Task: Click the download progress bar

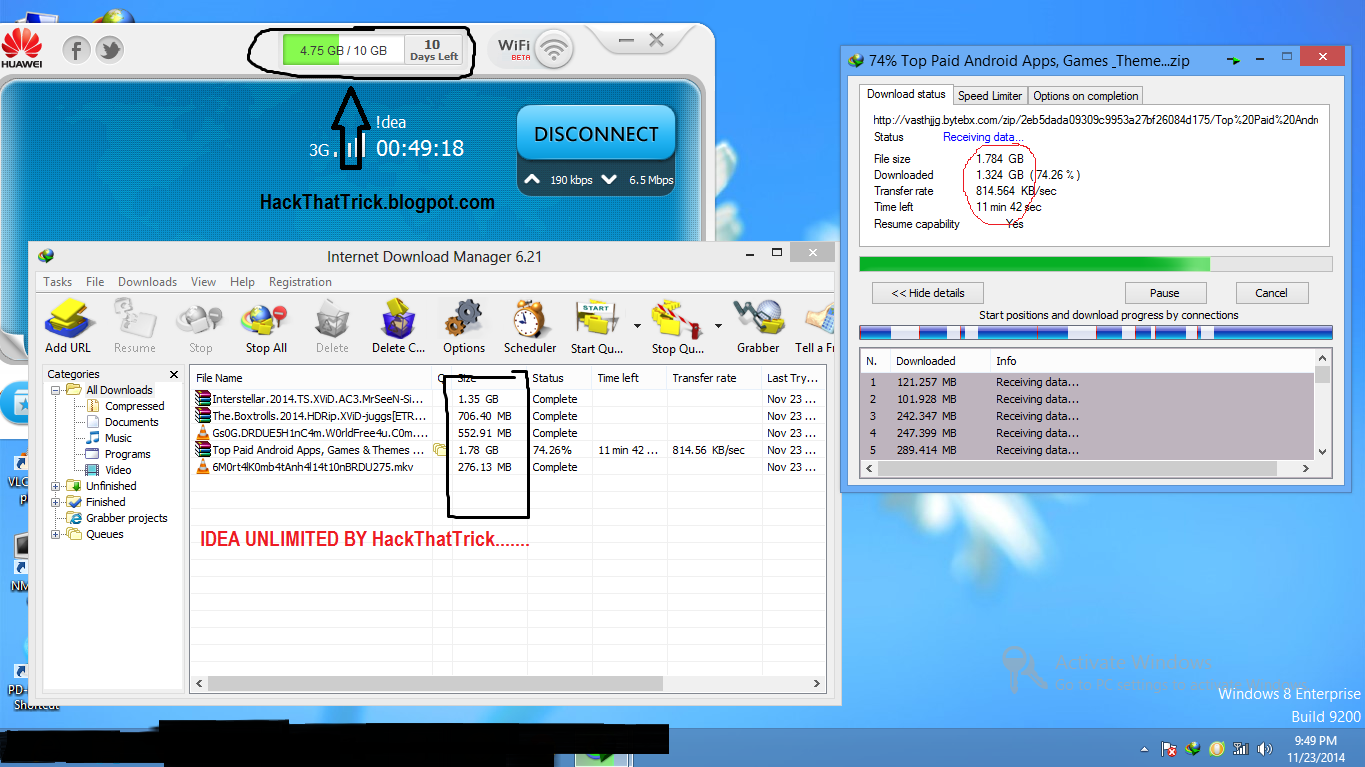Action: [x=1096, y=264]
